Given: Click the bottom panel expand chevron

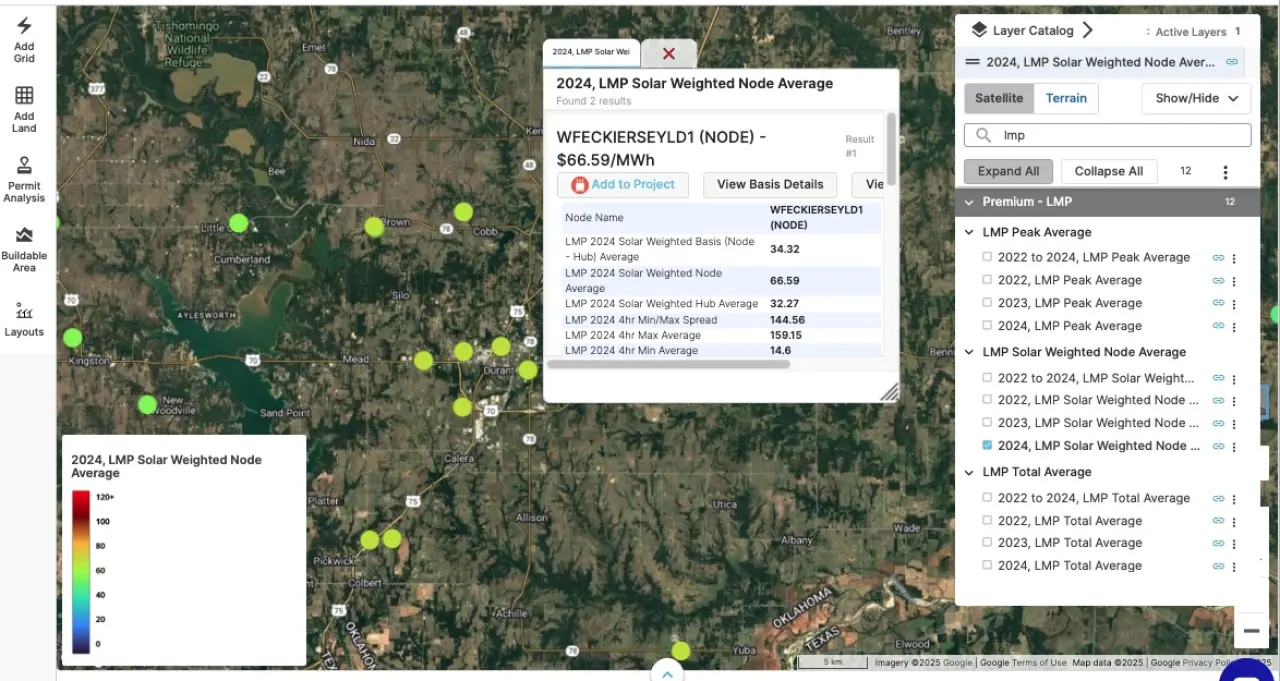Looking at the screenshot, I should [667, 674].
